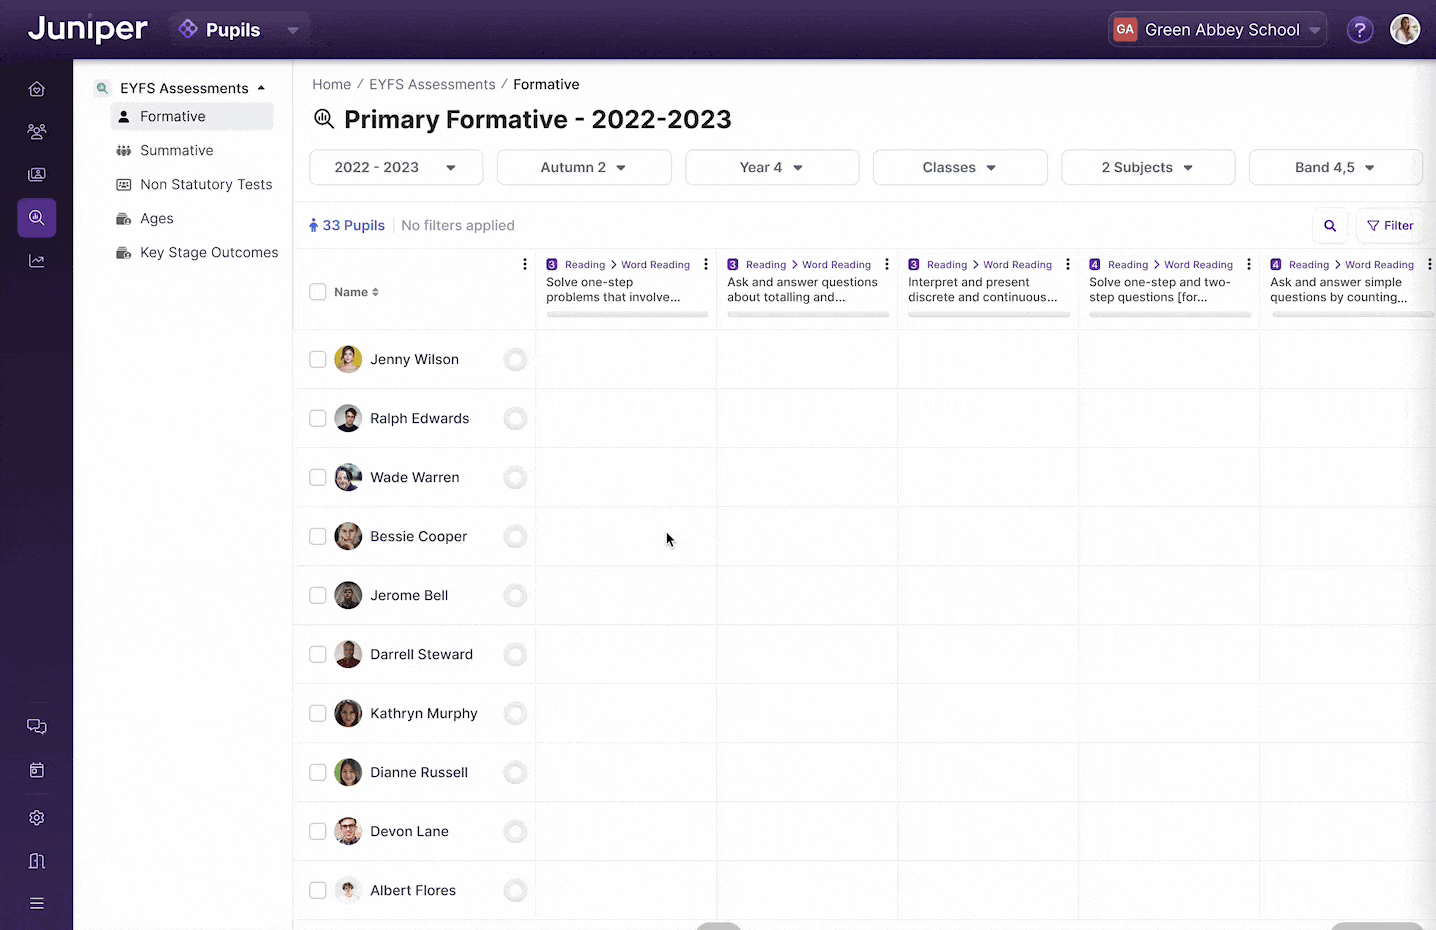This screenshot has height=930, width=1436.
Task: Click the home icon in left sidebar
Action: [x=37, y=89]
